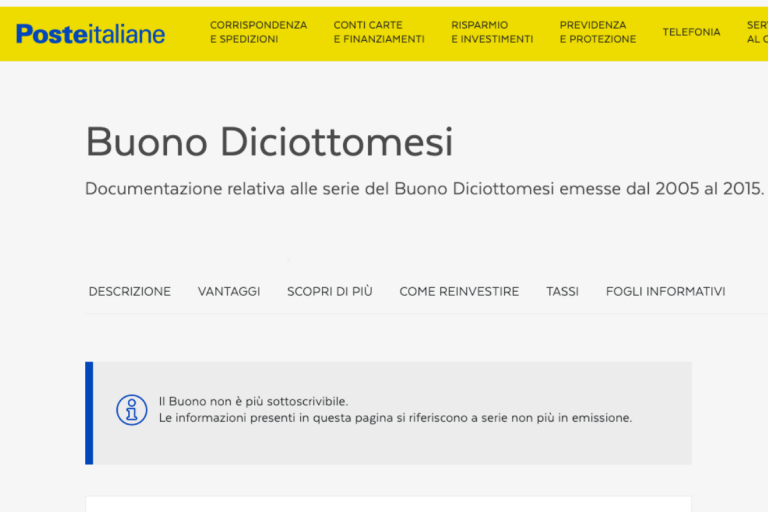Image resolution: width=768 pixels, height=512 pixels.
Task: Click the blue info icon in notice
Action: pyautogui.click(x=132, y=410)
